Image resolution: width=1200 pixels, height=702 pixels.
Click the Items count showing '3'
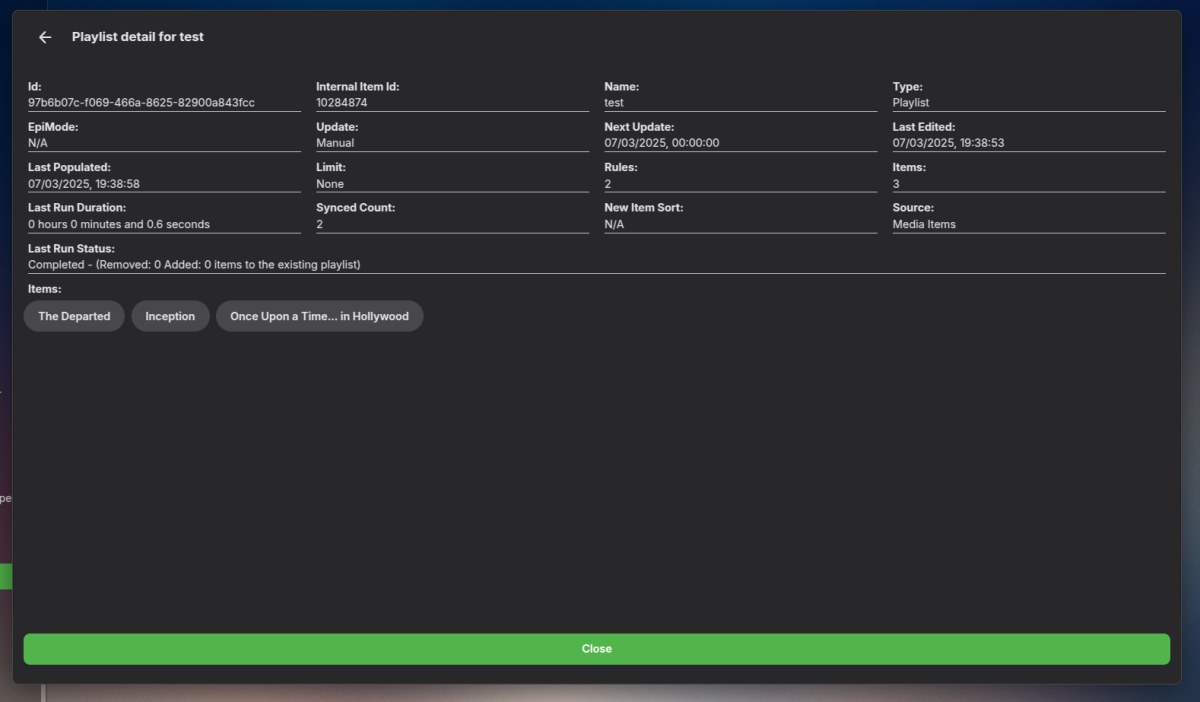pyautogui.click(x=895, y=183)
